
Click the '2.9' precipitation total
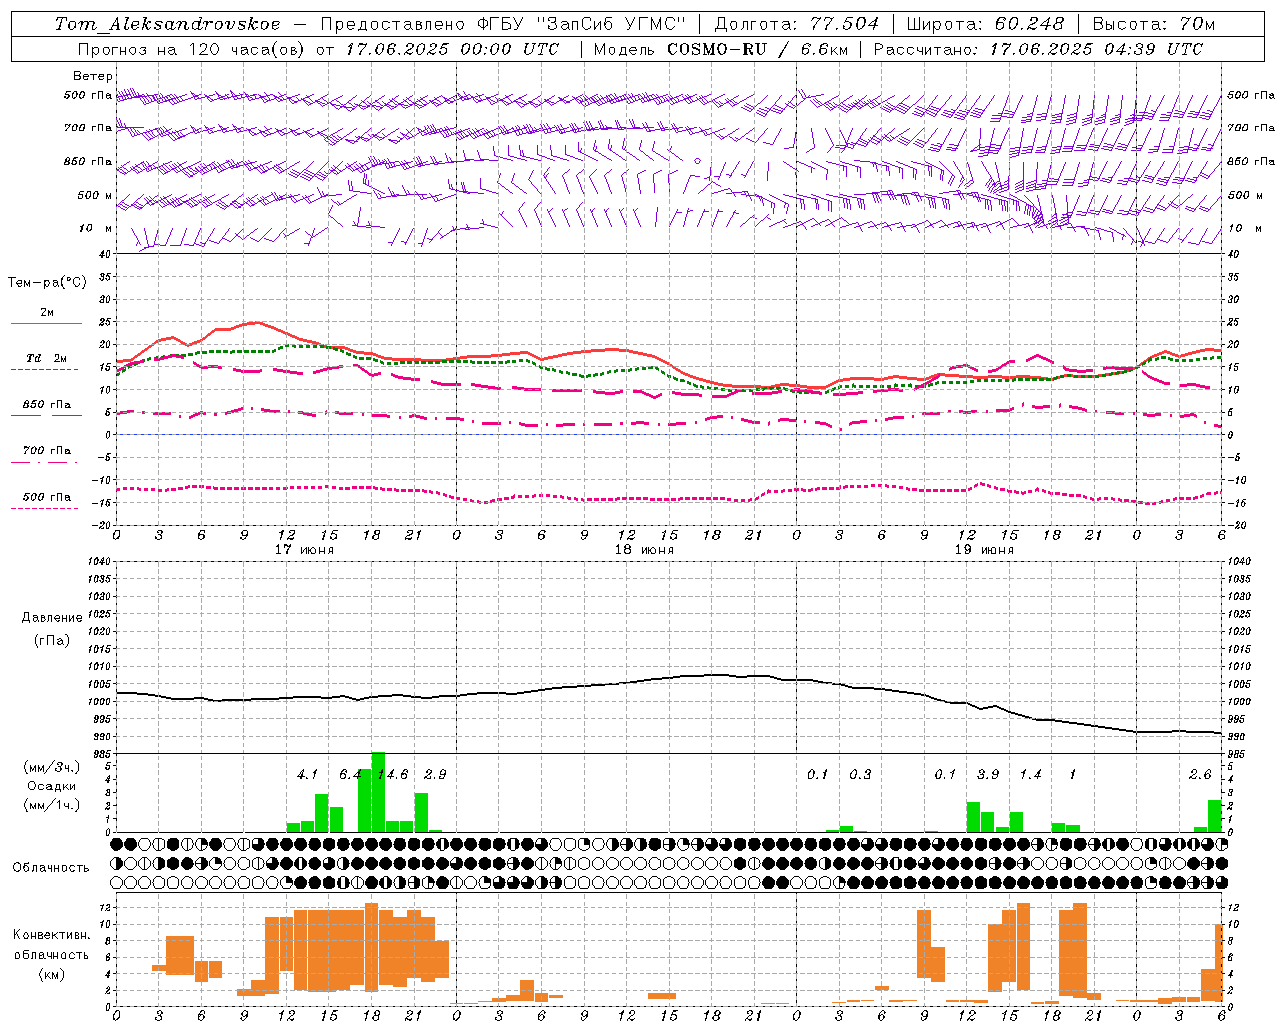tap(435, 774)
